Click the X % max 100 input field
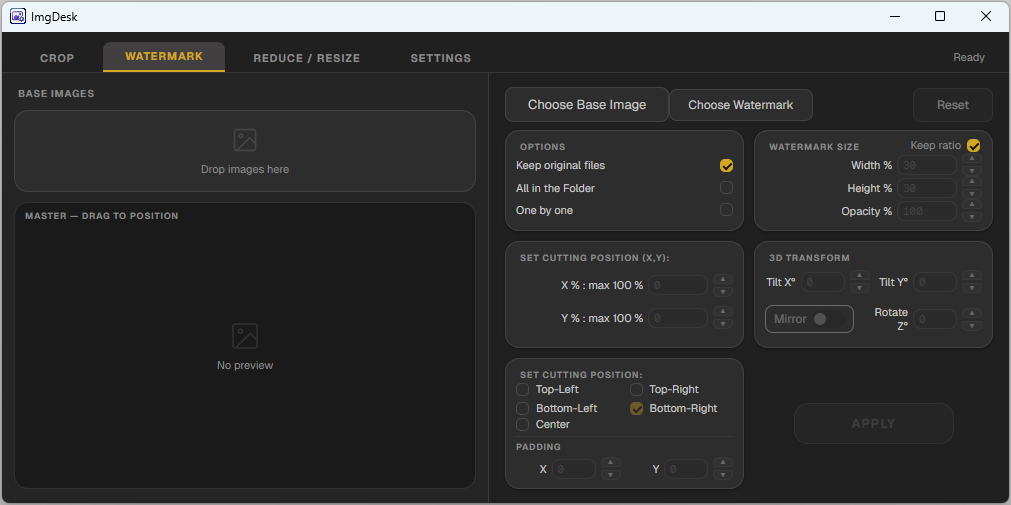Screen dimensions: 1011x505 click(x=678, y=285)
